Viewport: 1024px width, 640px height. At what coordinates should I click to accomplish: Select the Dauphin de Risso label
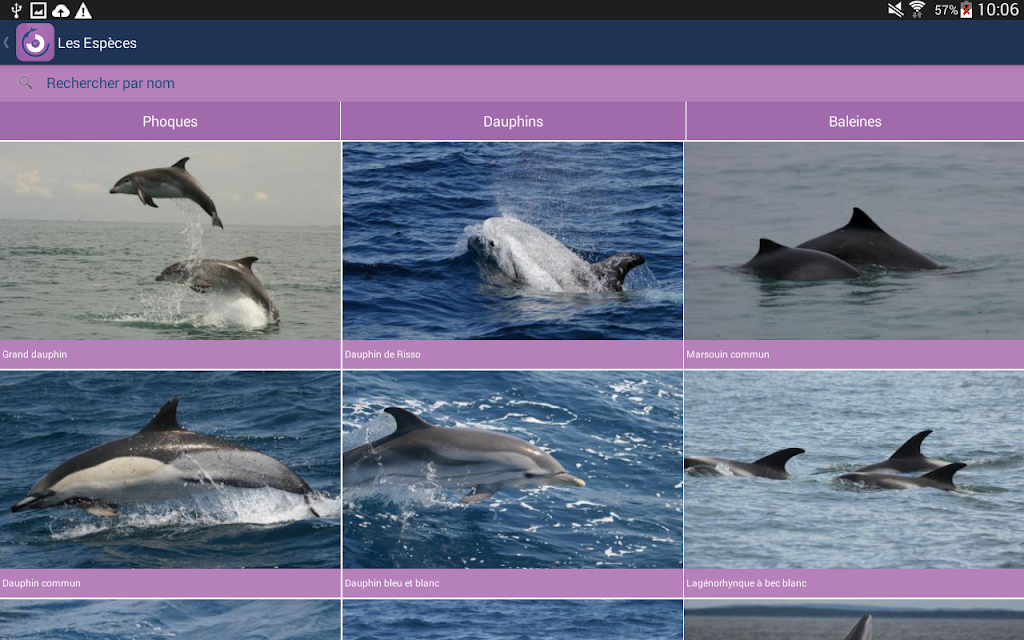[383, 354]
